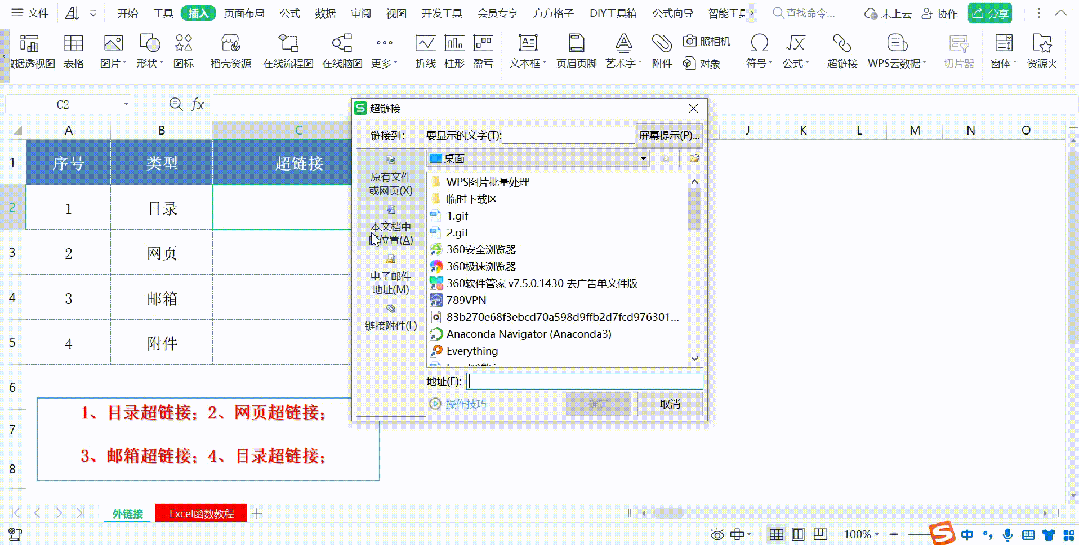The height and width of the screenshot is (545, 1079).
Task: Click the green 分享 share button
Action: click(992, 13)
